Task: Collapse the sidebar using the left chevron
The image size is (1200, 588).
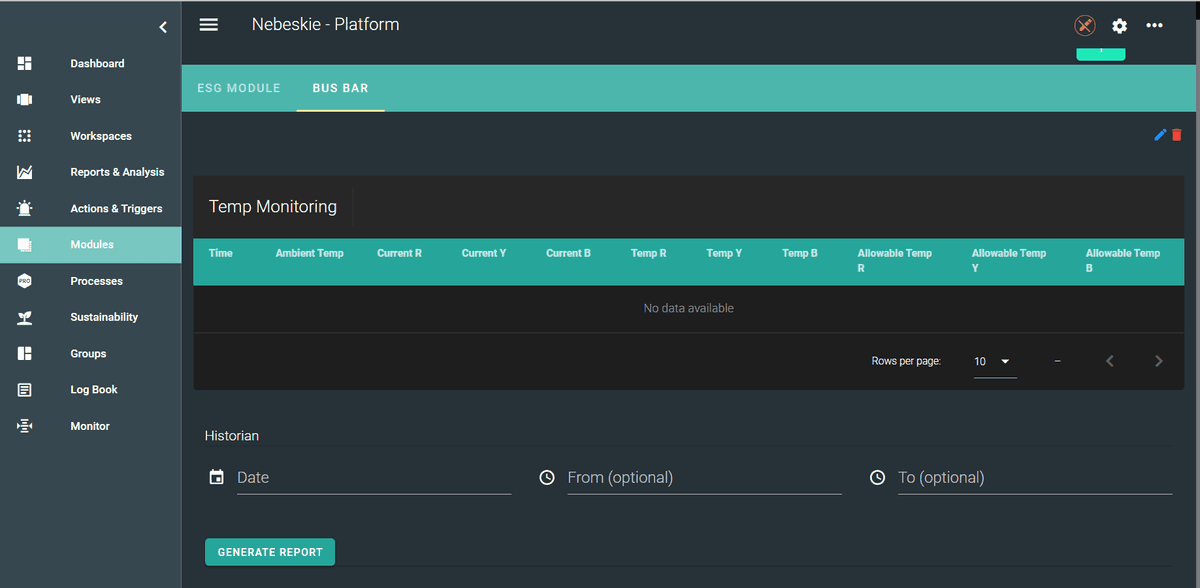Action: [x=163, y=27]
